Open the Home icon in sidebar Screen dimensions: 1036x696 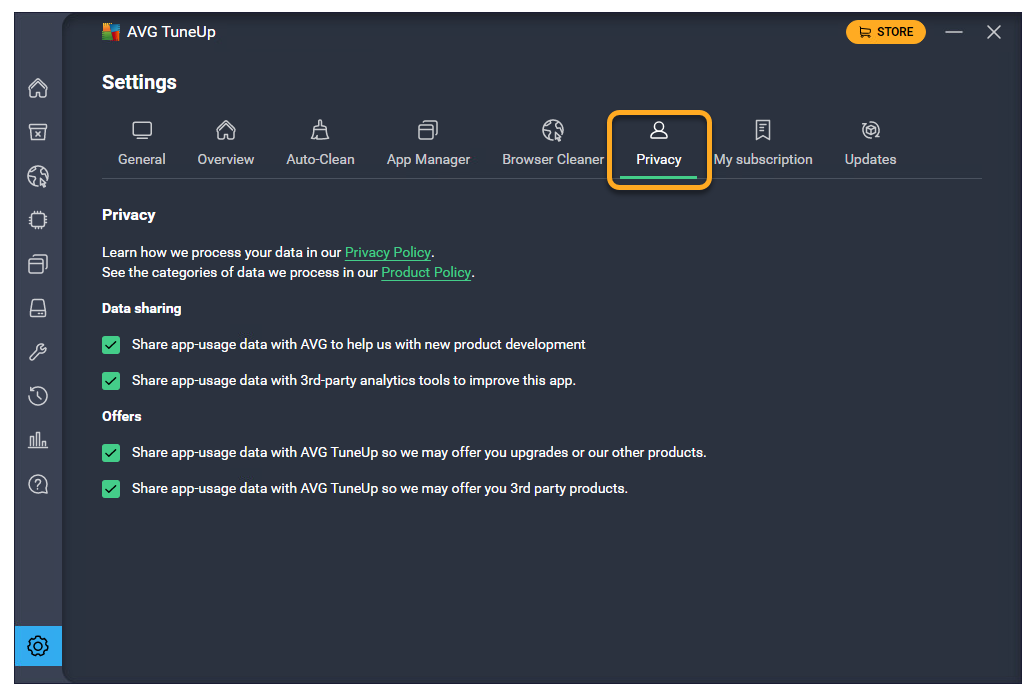coord(38,88)
